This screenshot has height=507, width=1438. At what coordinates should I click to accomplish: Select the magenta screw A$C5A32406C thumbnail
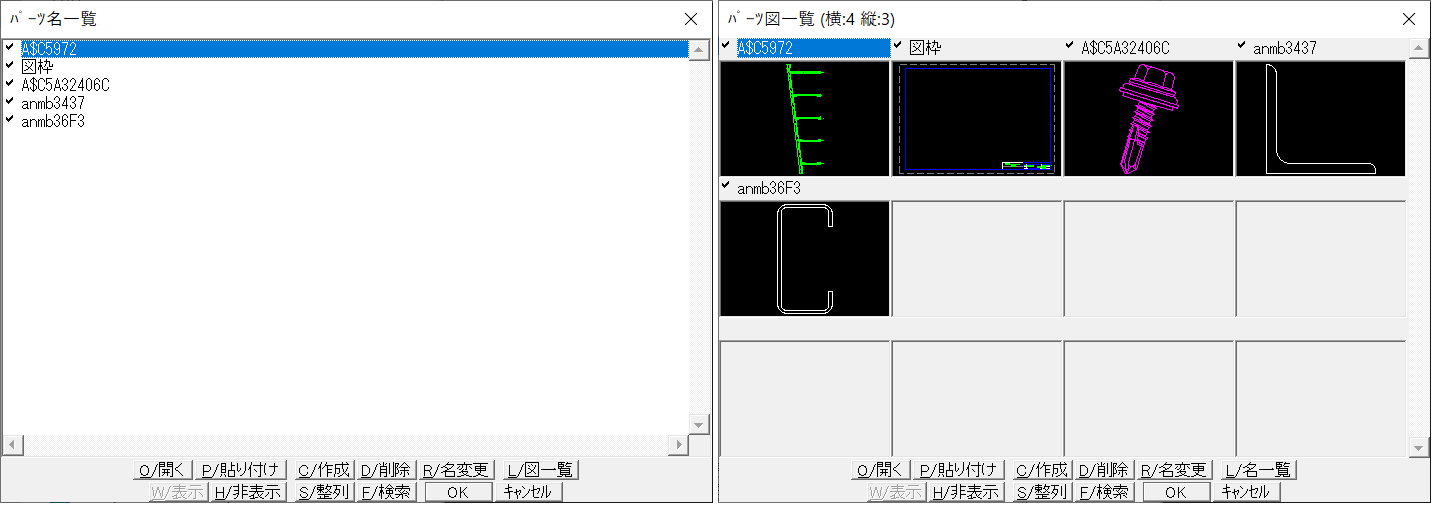[x=1149, y=118]
